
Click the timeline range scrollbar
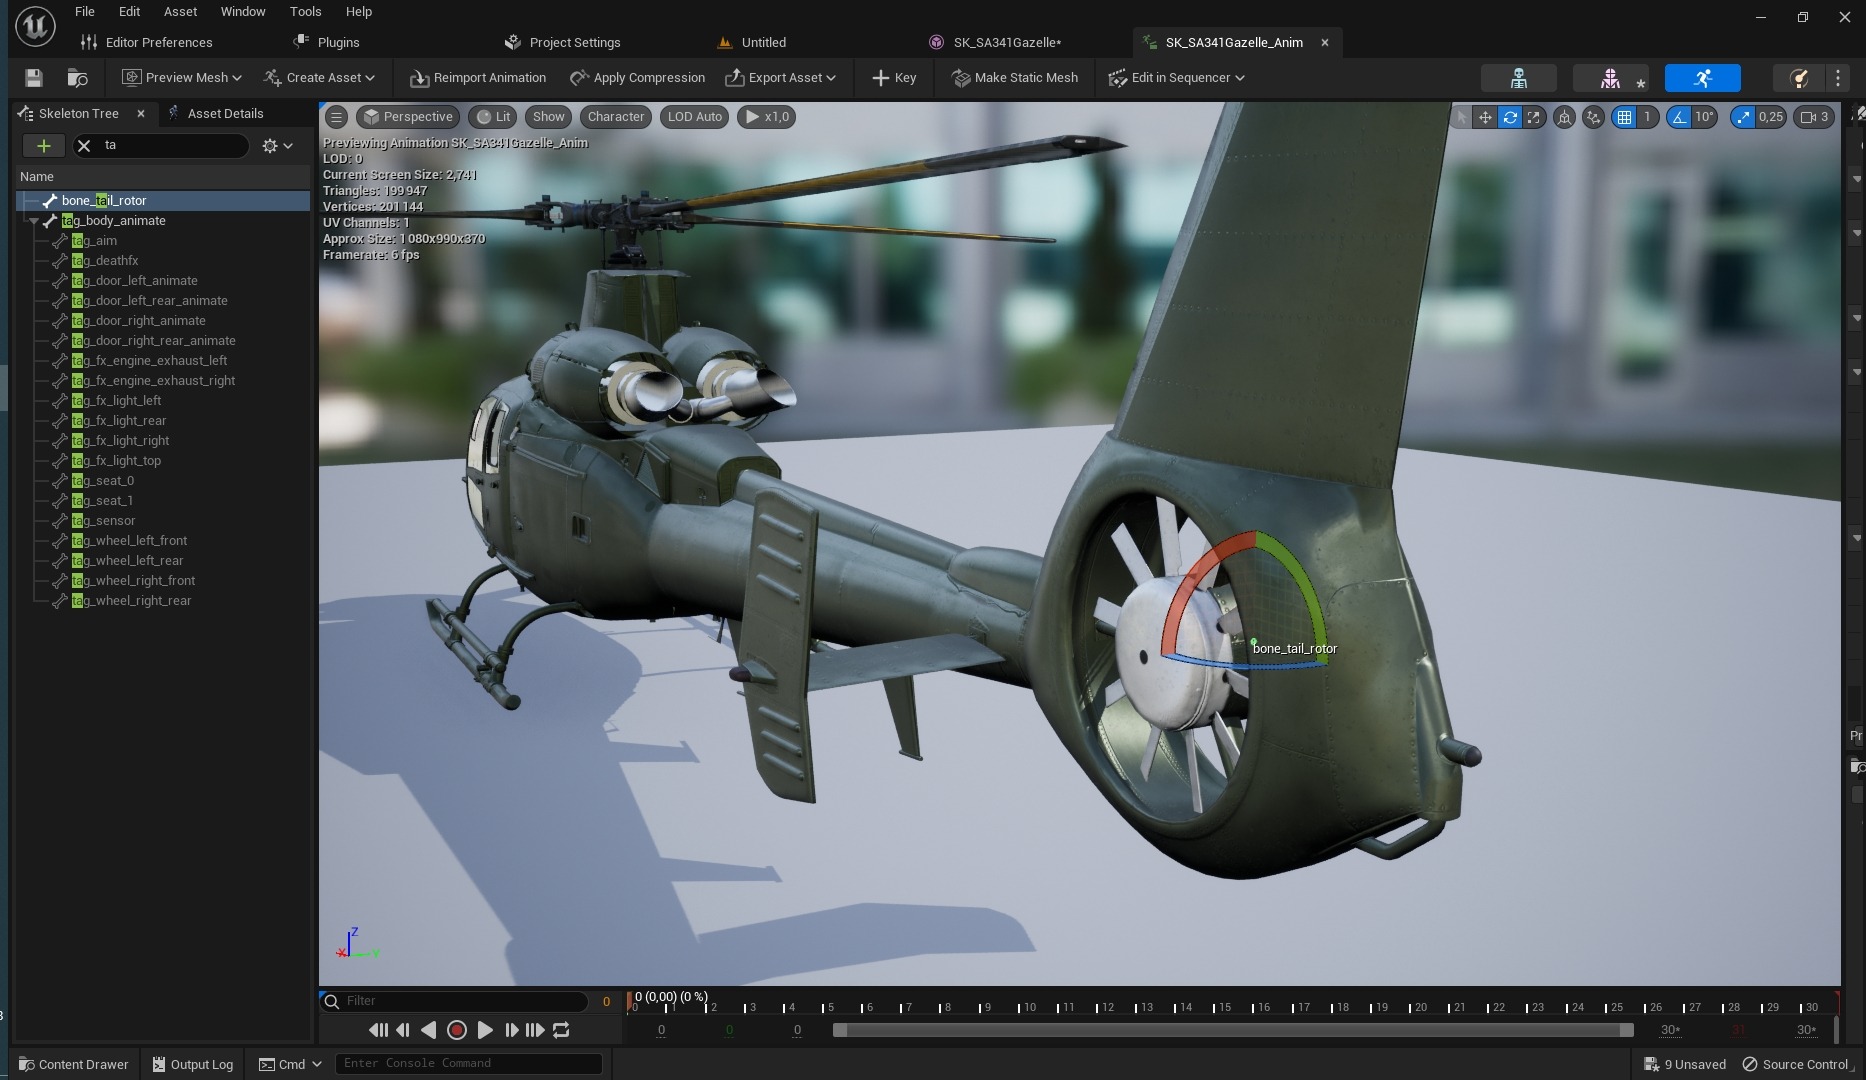click(x=1232, y=1030)
